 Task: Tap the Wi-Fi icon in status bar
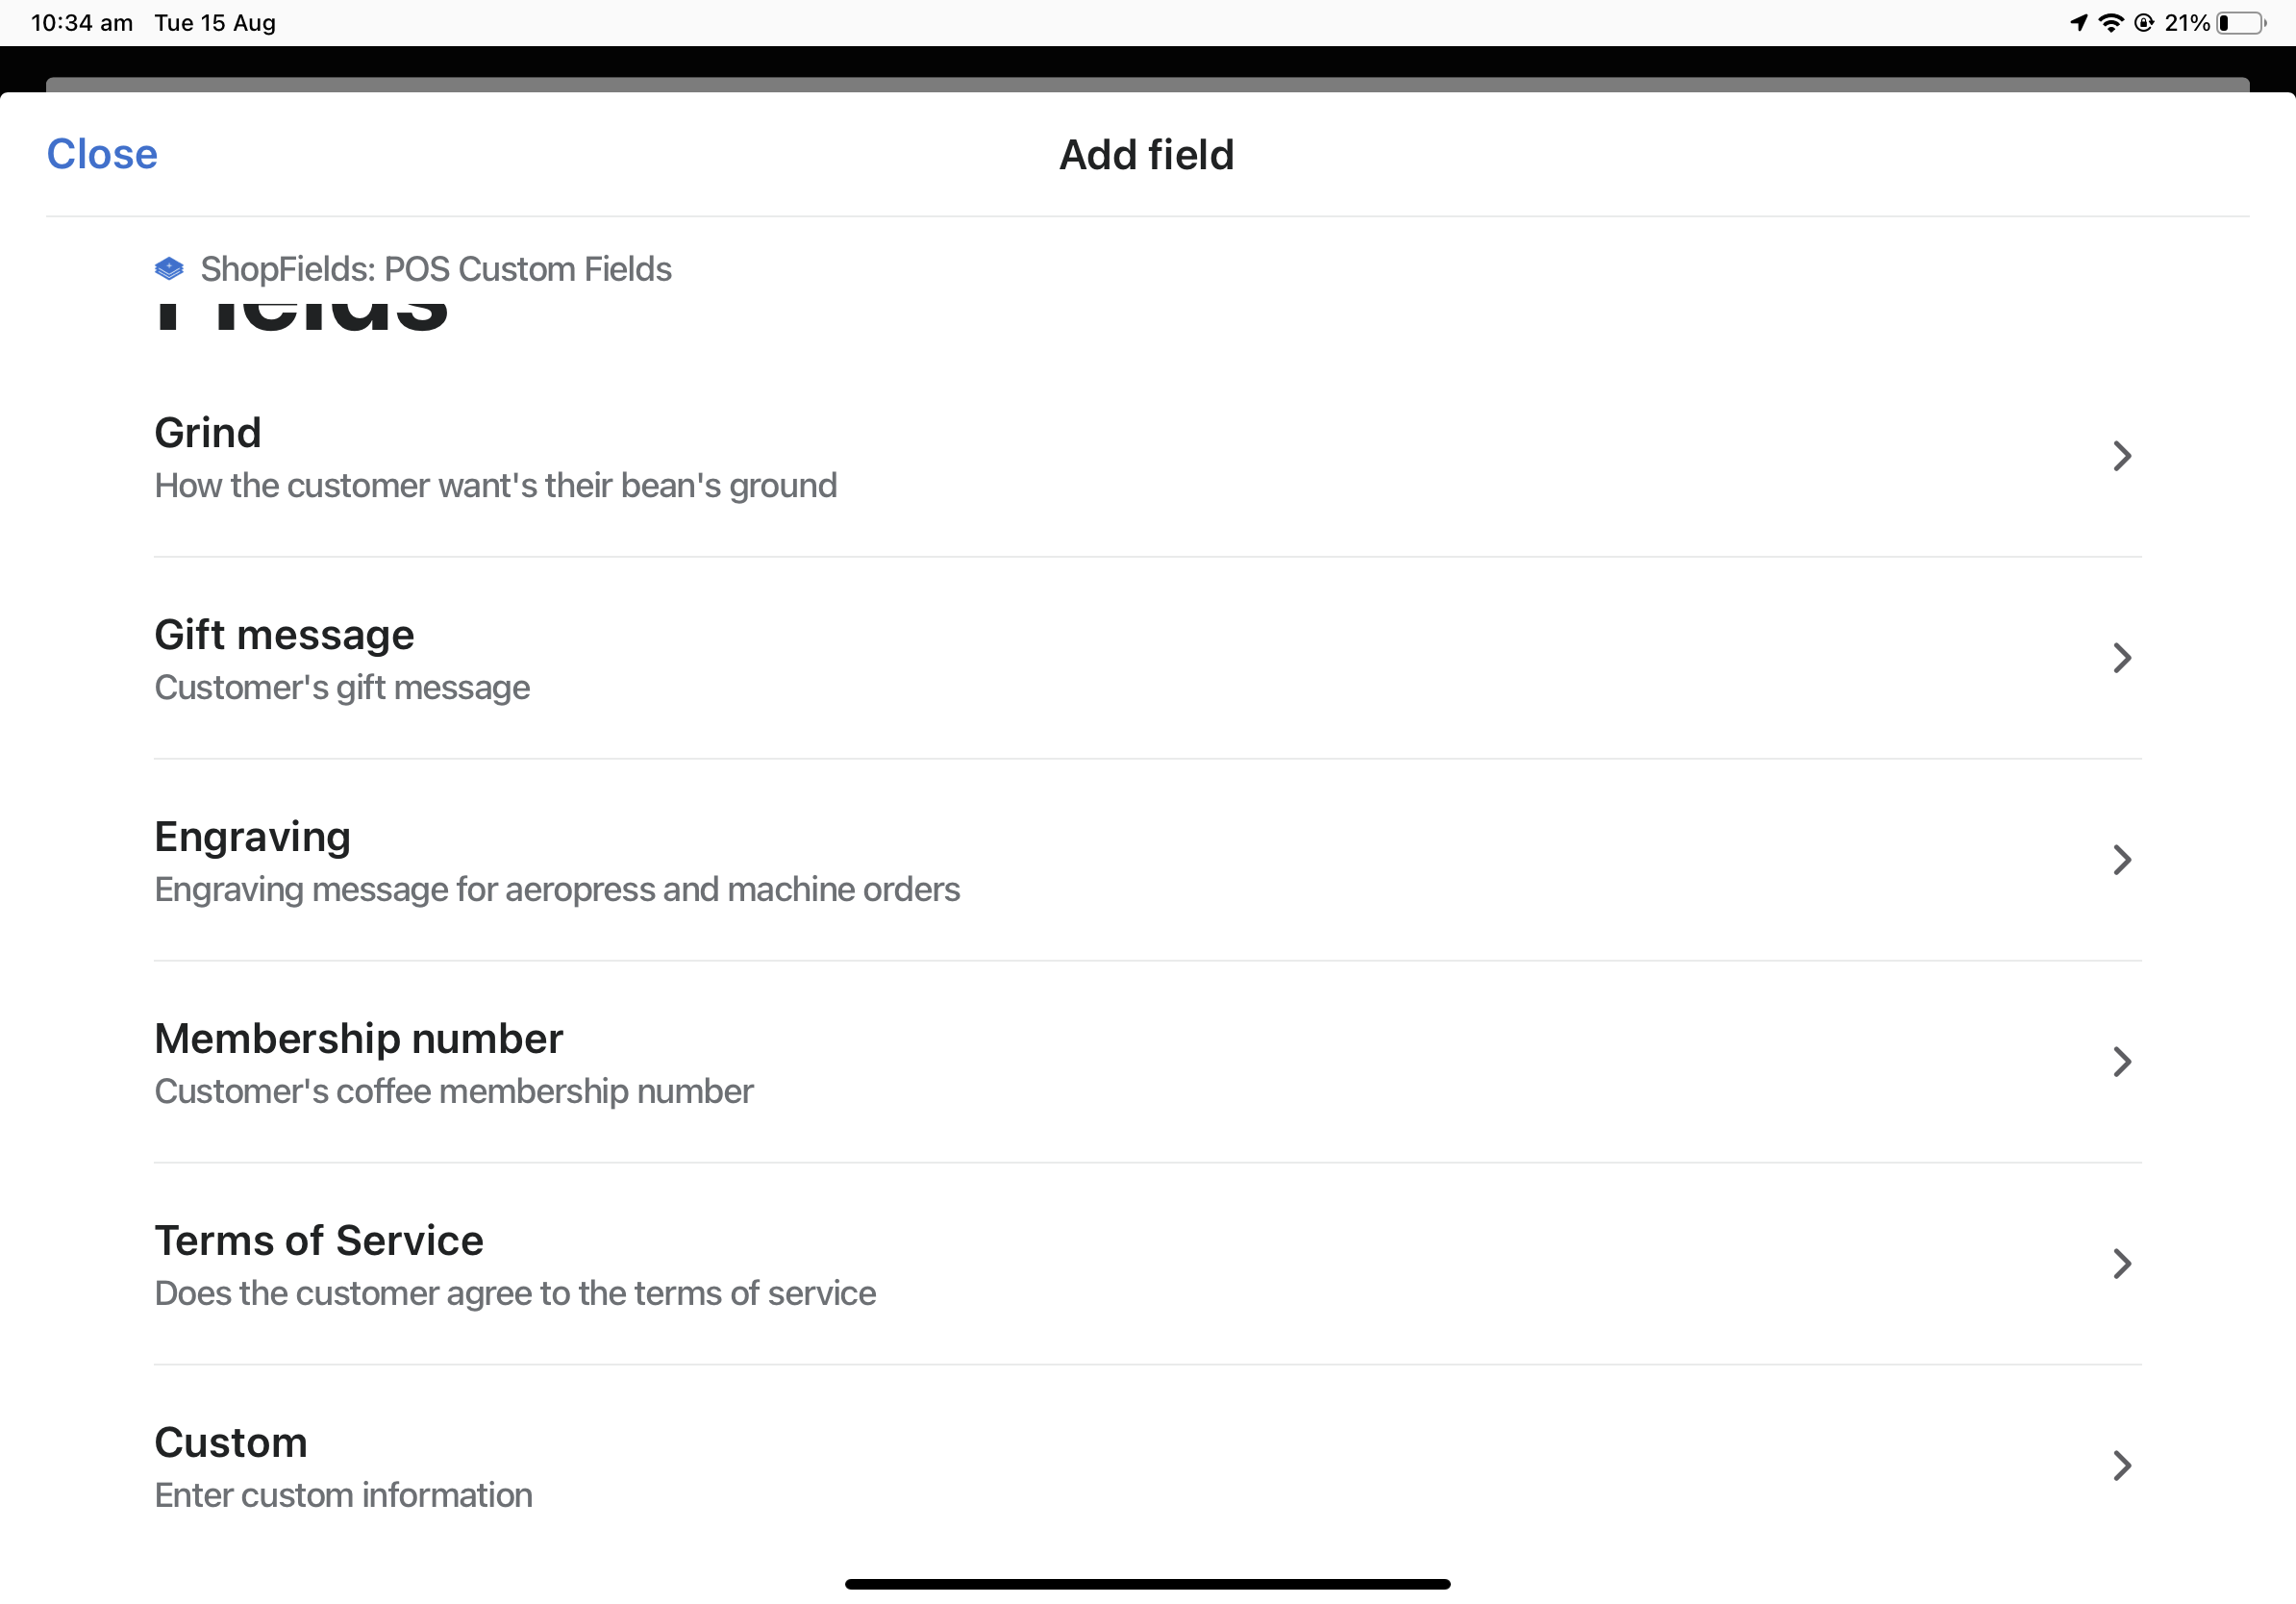coord(2111,22)
